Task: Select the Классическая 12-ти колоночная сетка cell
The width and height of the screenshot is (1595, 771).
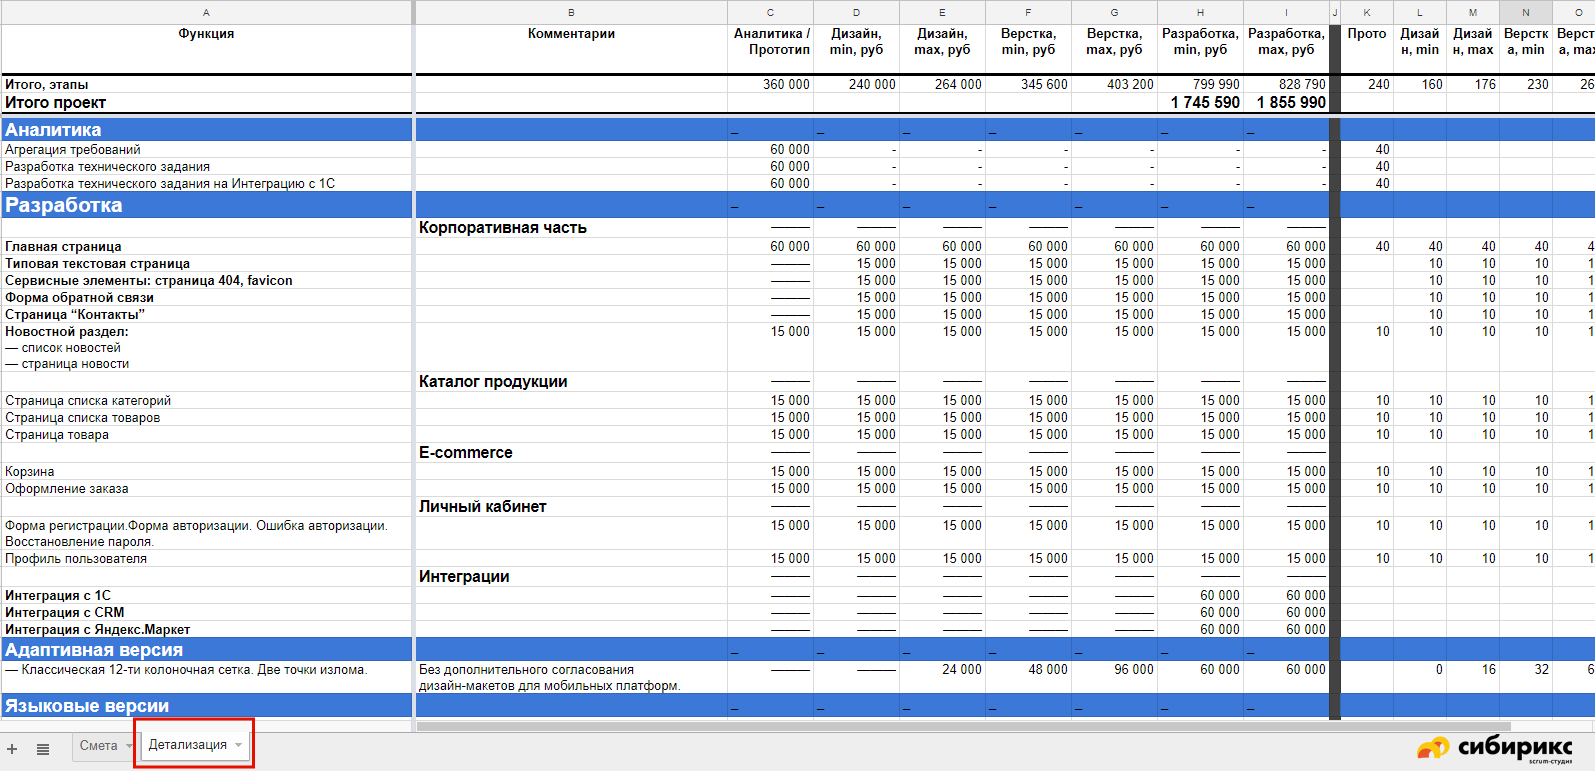Action: [x=206, y=677]
